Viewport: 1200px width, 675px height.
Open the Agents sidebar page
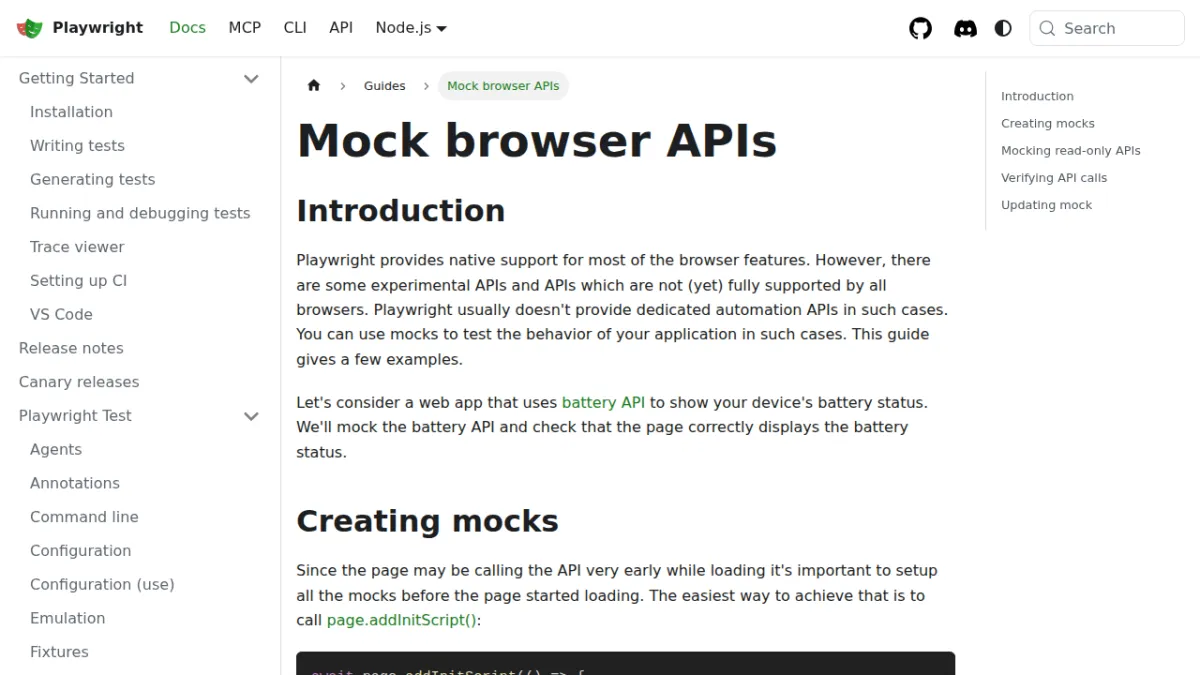(56, 450)
